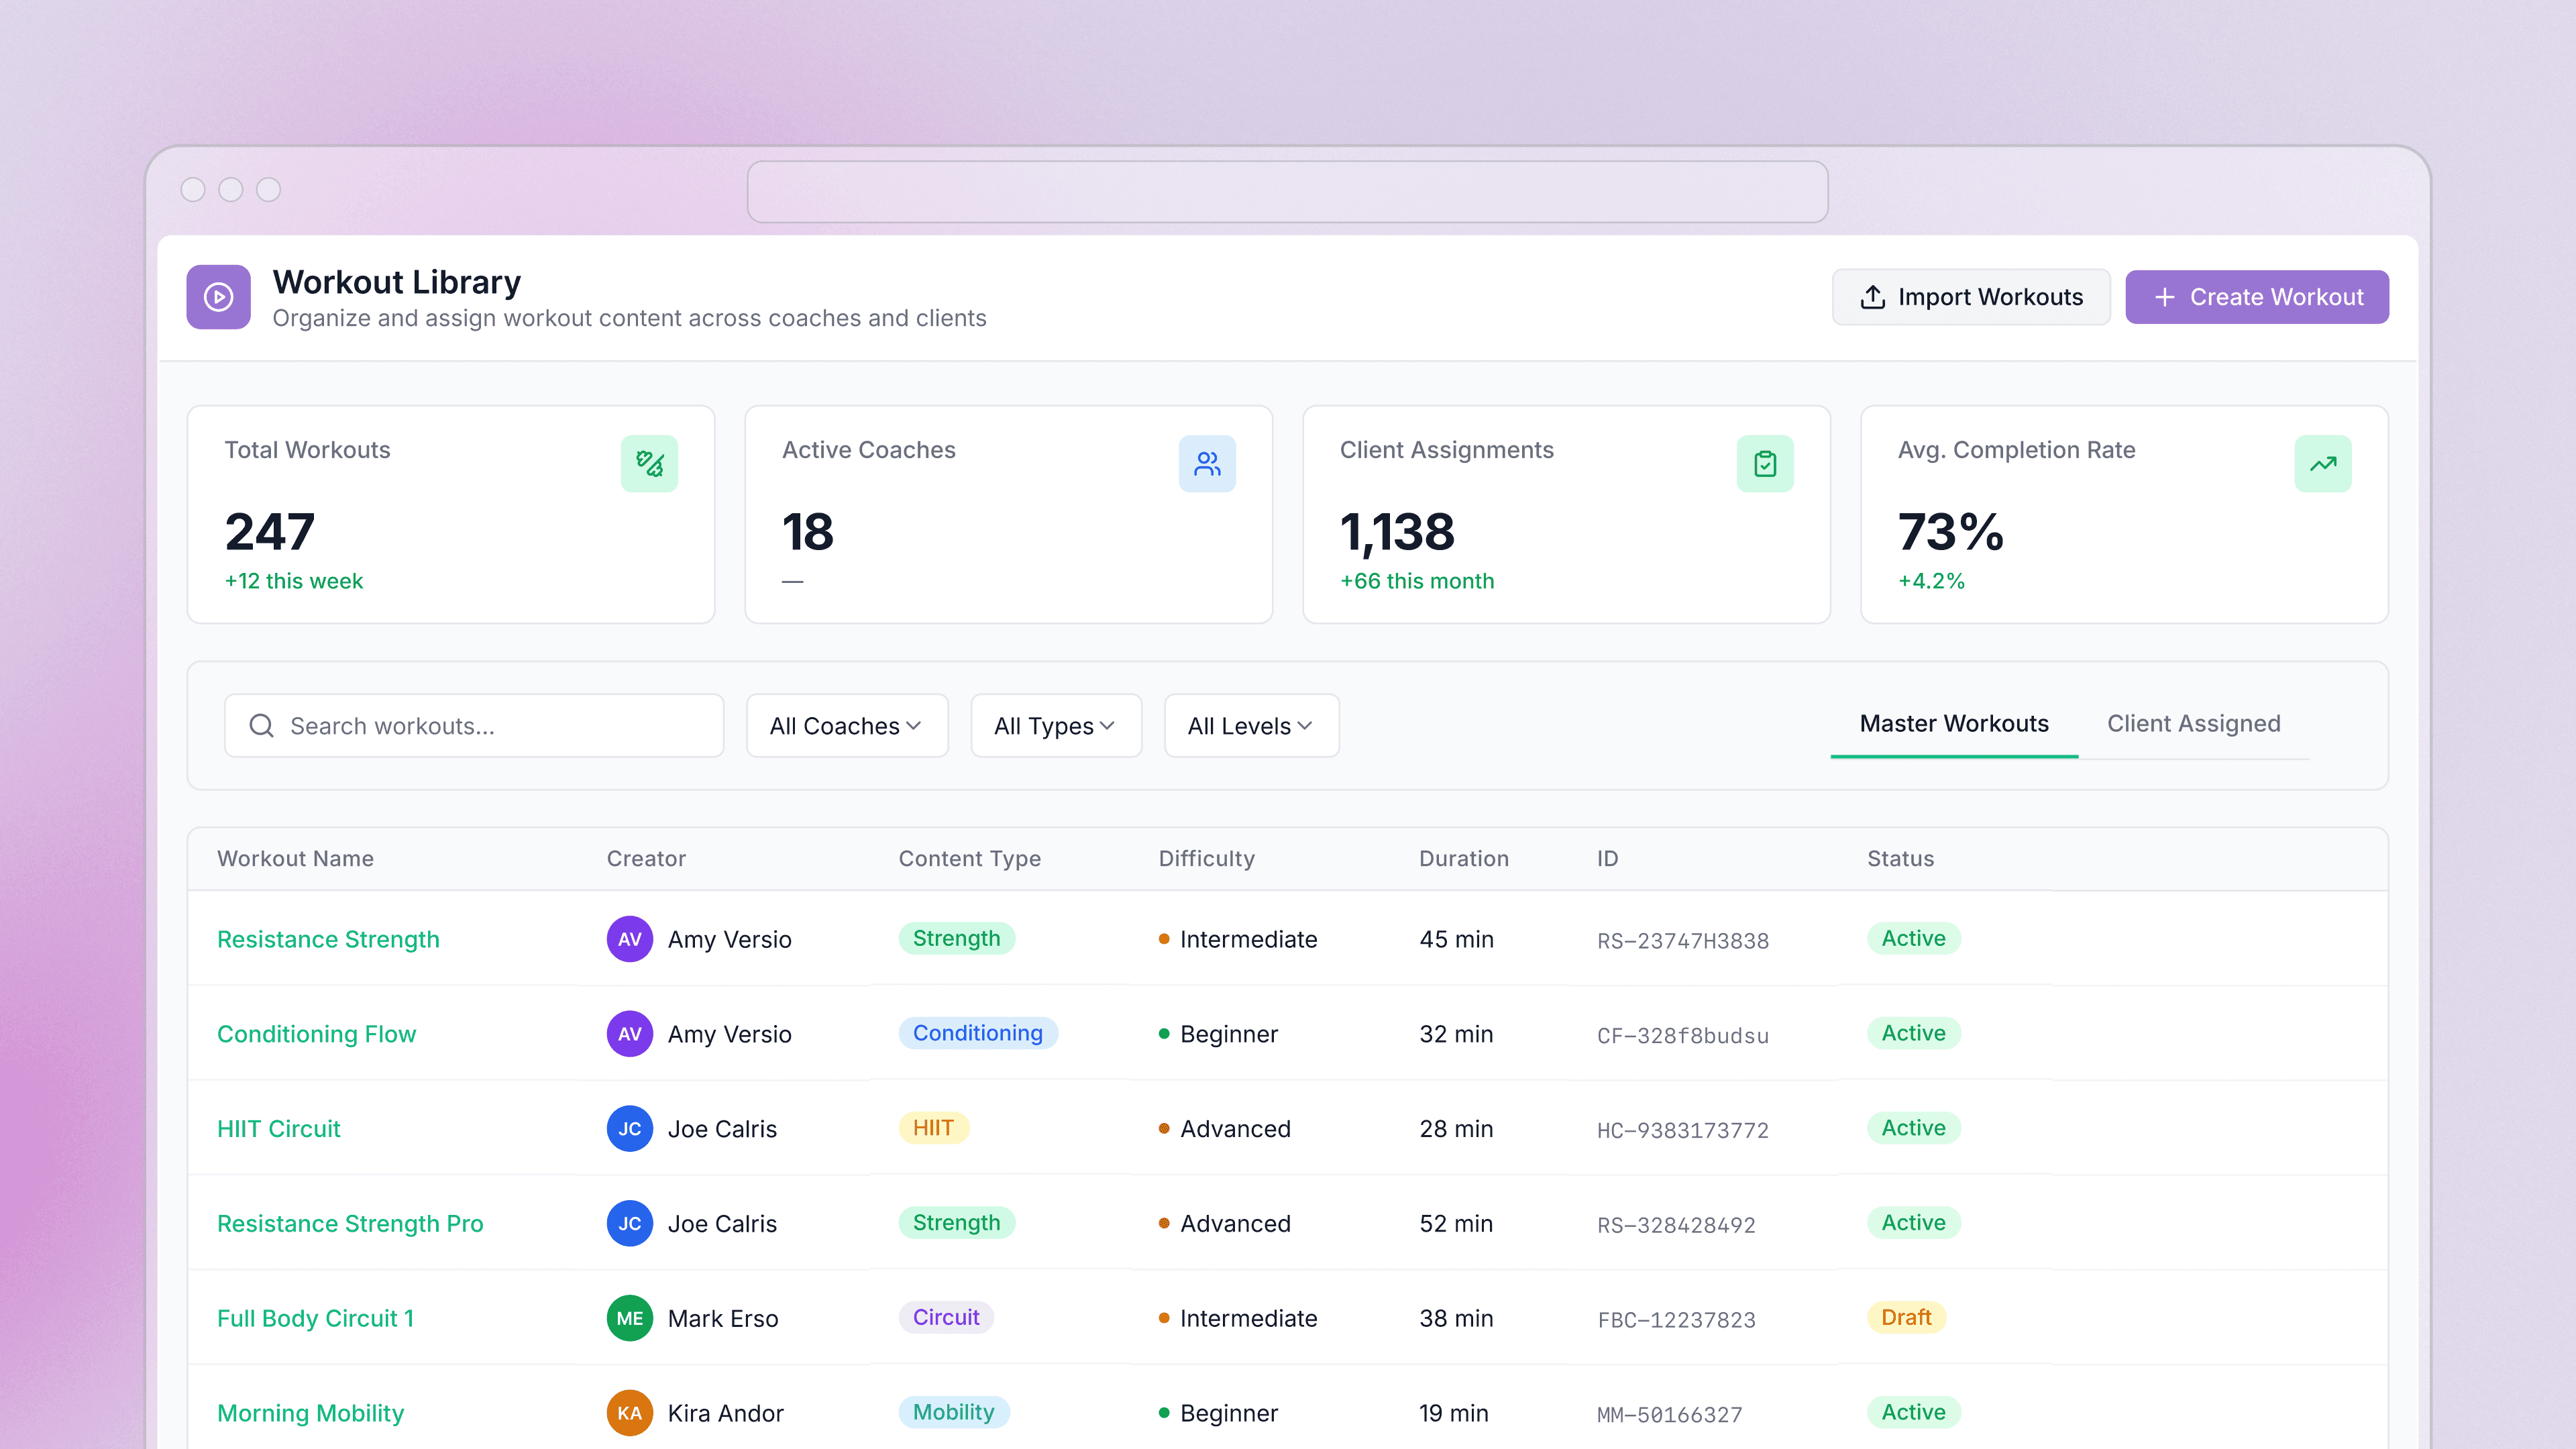Open the Full Body Circuit 1 link
This screenshot has width=2576, height=1449.
[x=315, y=1319]
